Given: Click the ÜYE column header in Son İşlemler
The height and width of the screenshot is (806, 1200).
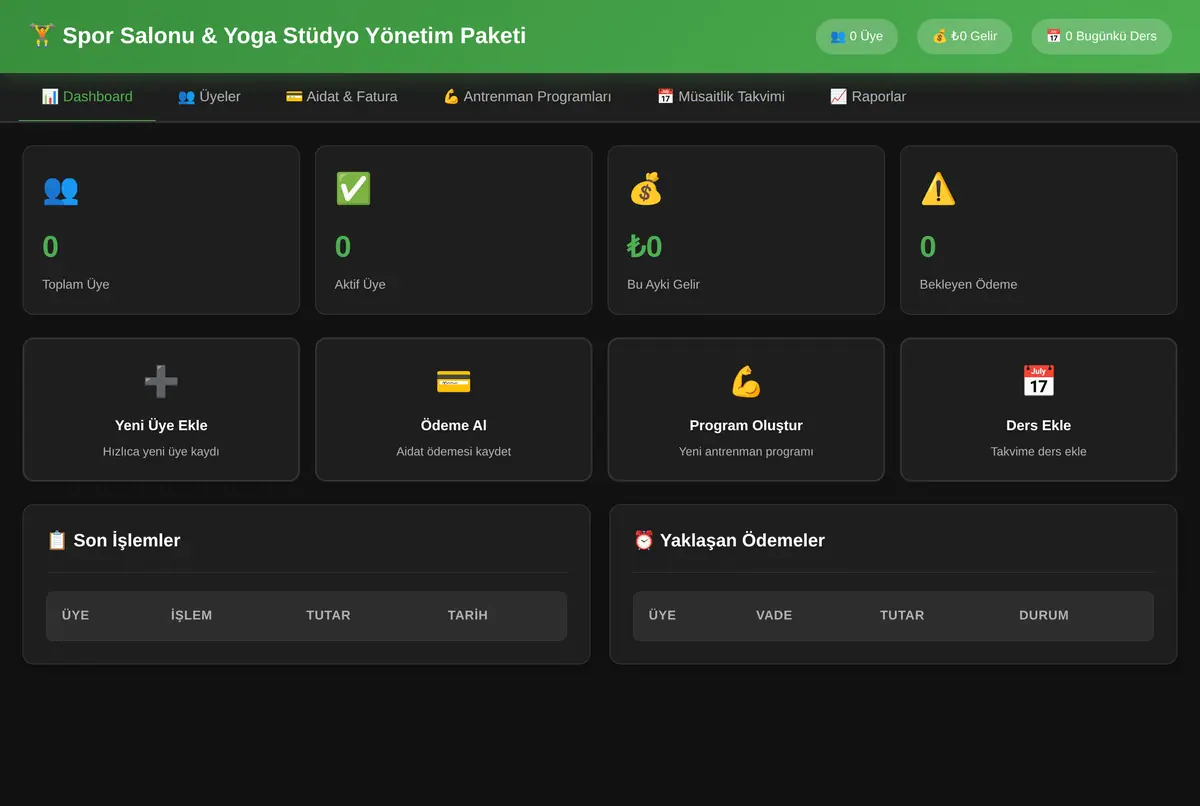Looking at the screenshot, I should [75, 615].
